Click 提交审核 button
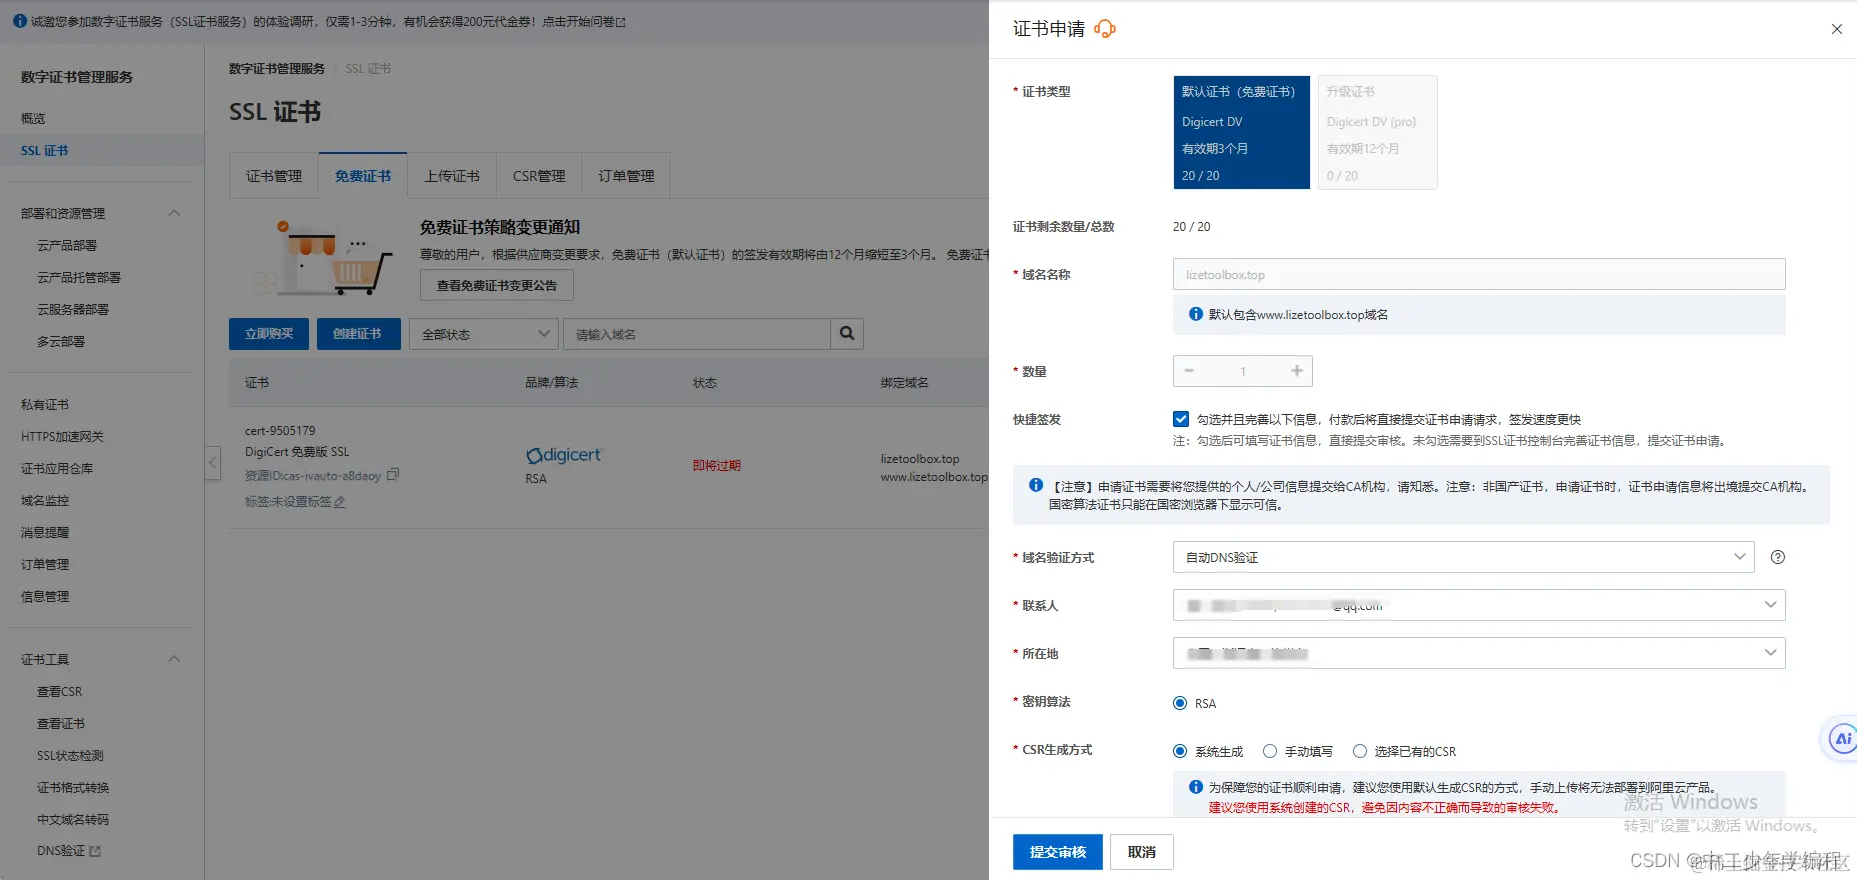 coord(1058,852)
